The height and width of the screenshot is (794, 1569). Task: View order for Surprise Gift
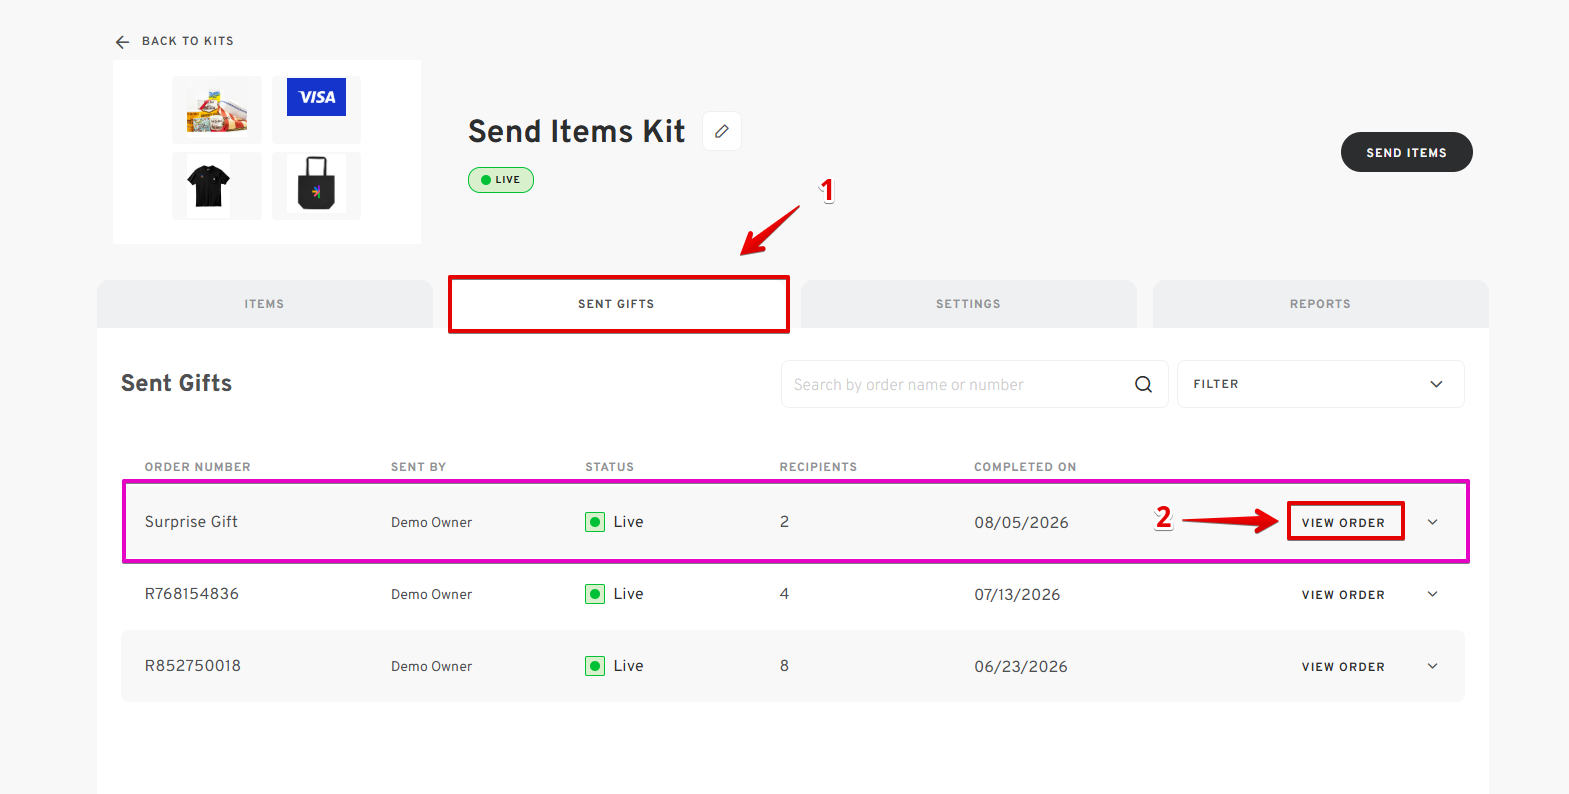coord(1344,522)
